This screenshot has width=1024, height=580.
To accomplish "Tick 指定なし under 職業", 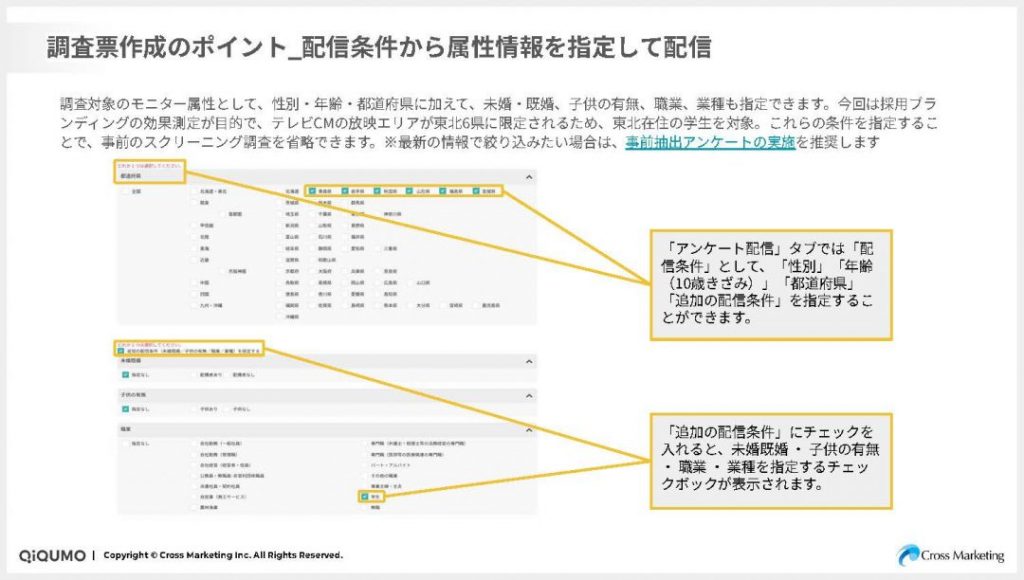I will 125,443.
